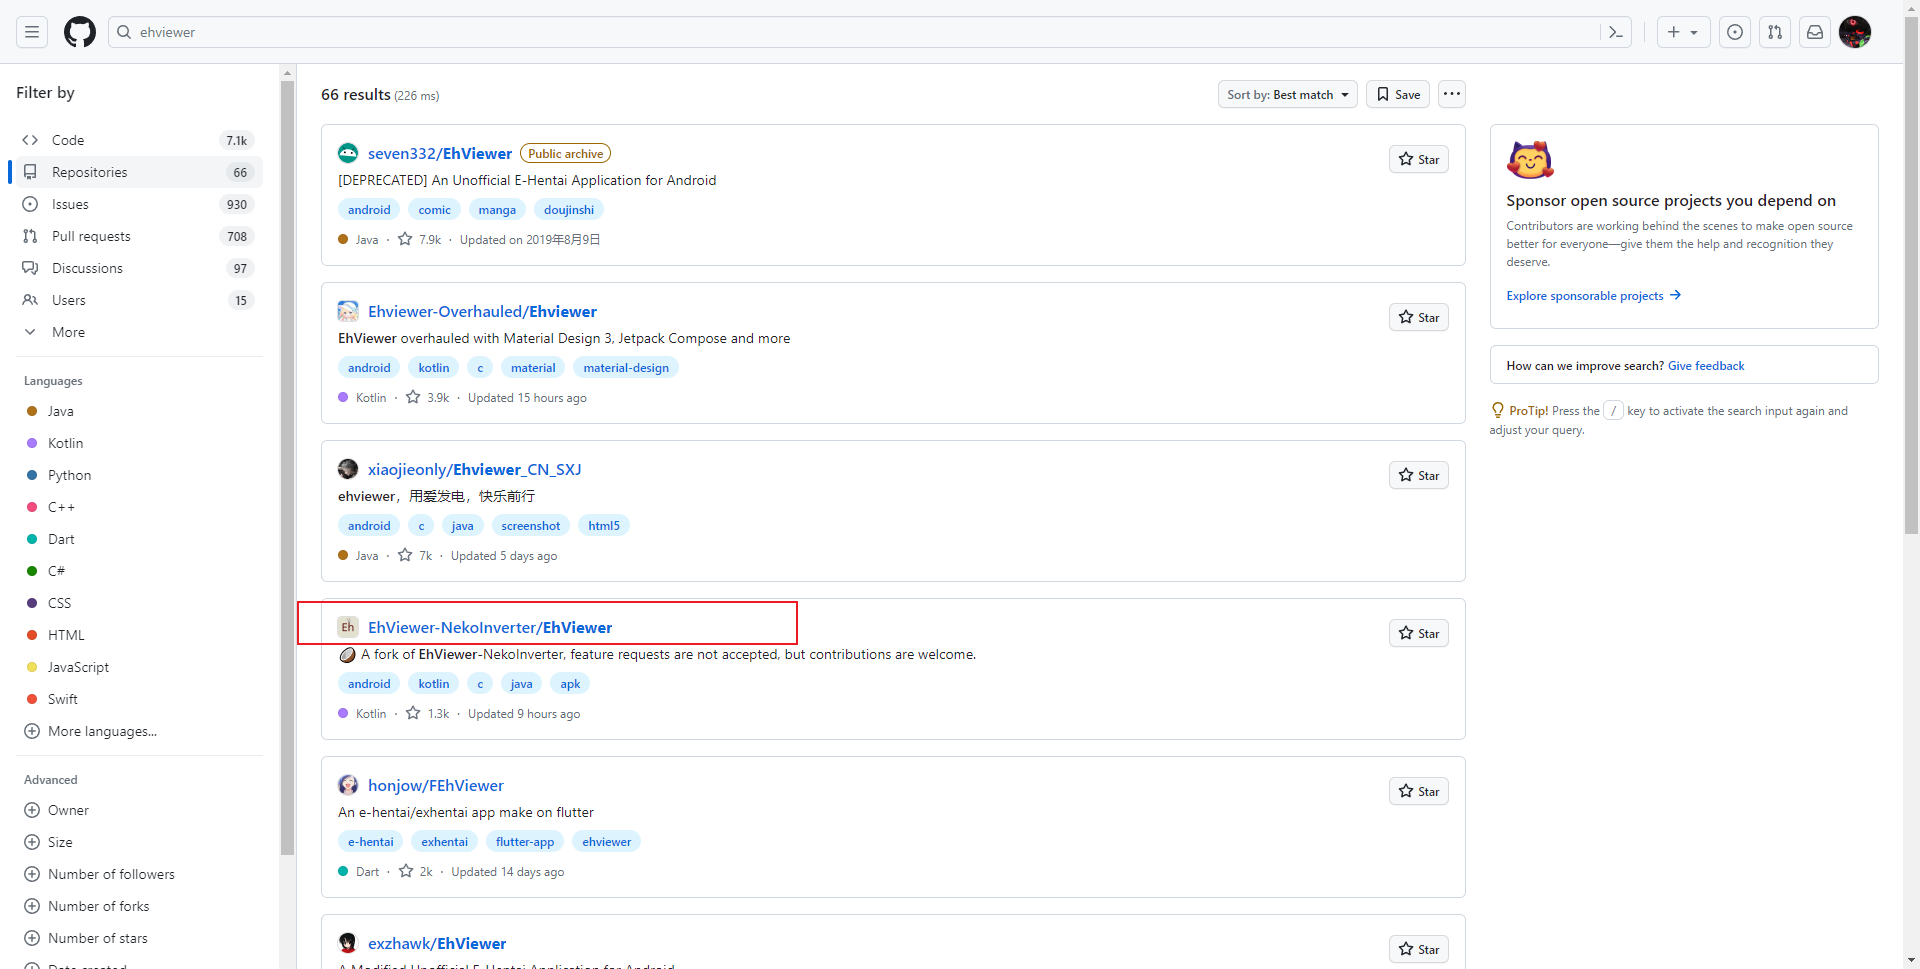This screenshot has height=969, width=1920.
Task: Click apk topic tag
Action: pos(570,684)
